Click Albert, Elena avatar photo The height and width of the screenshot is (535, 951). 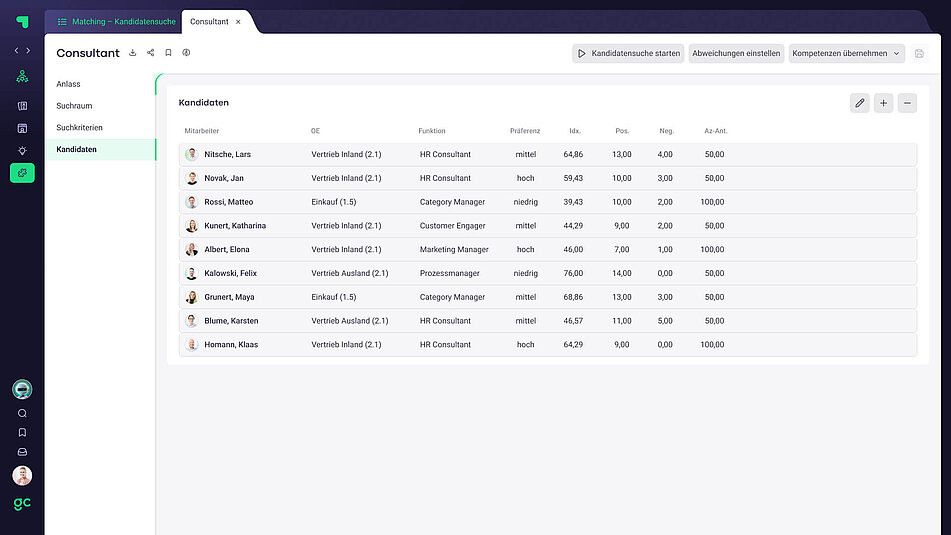tap(192, 249)
